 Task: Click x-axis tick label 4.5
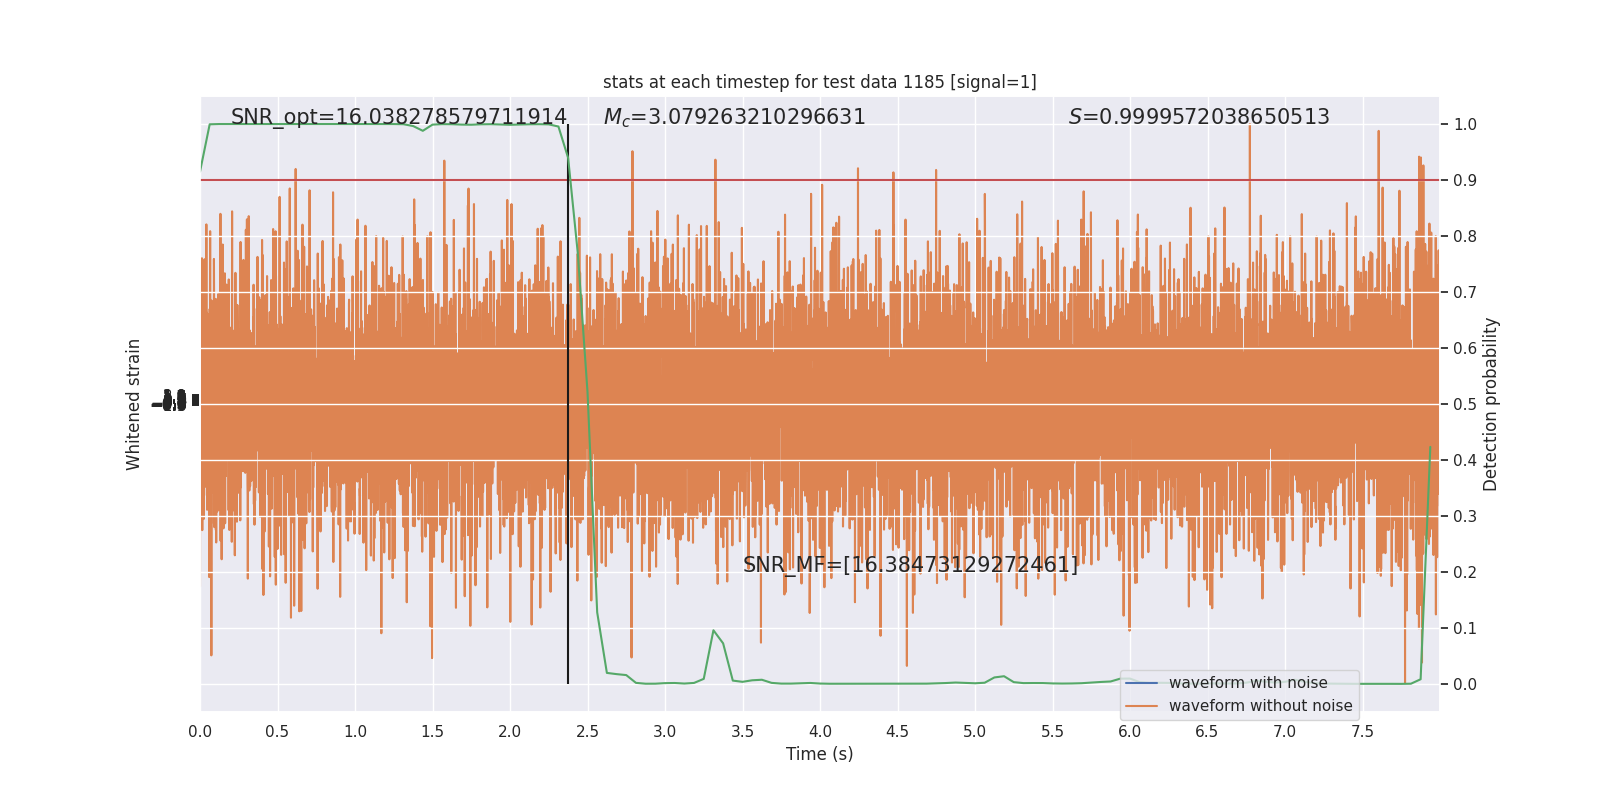[x=897, y=732]
